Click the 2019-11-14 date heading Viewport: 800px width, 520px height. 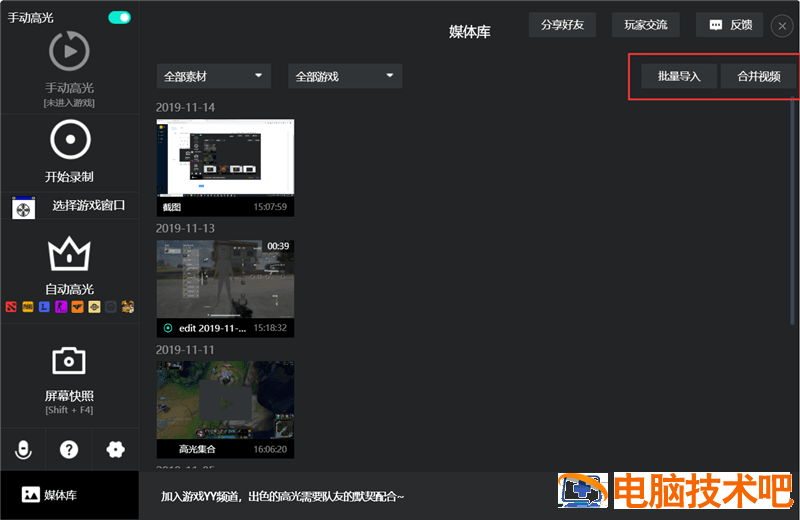click(x=185, y=108)
